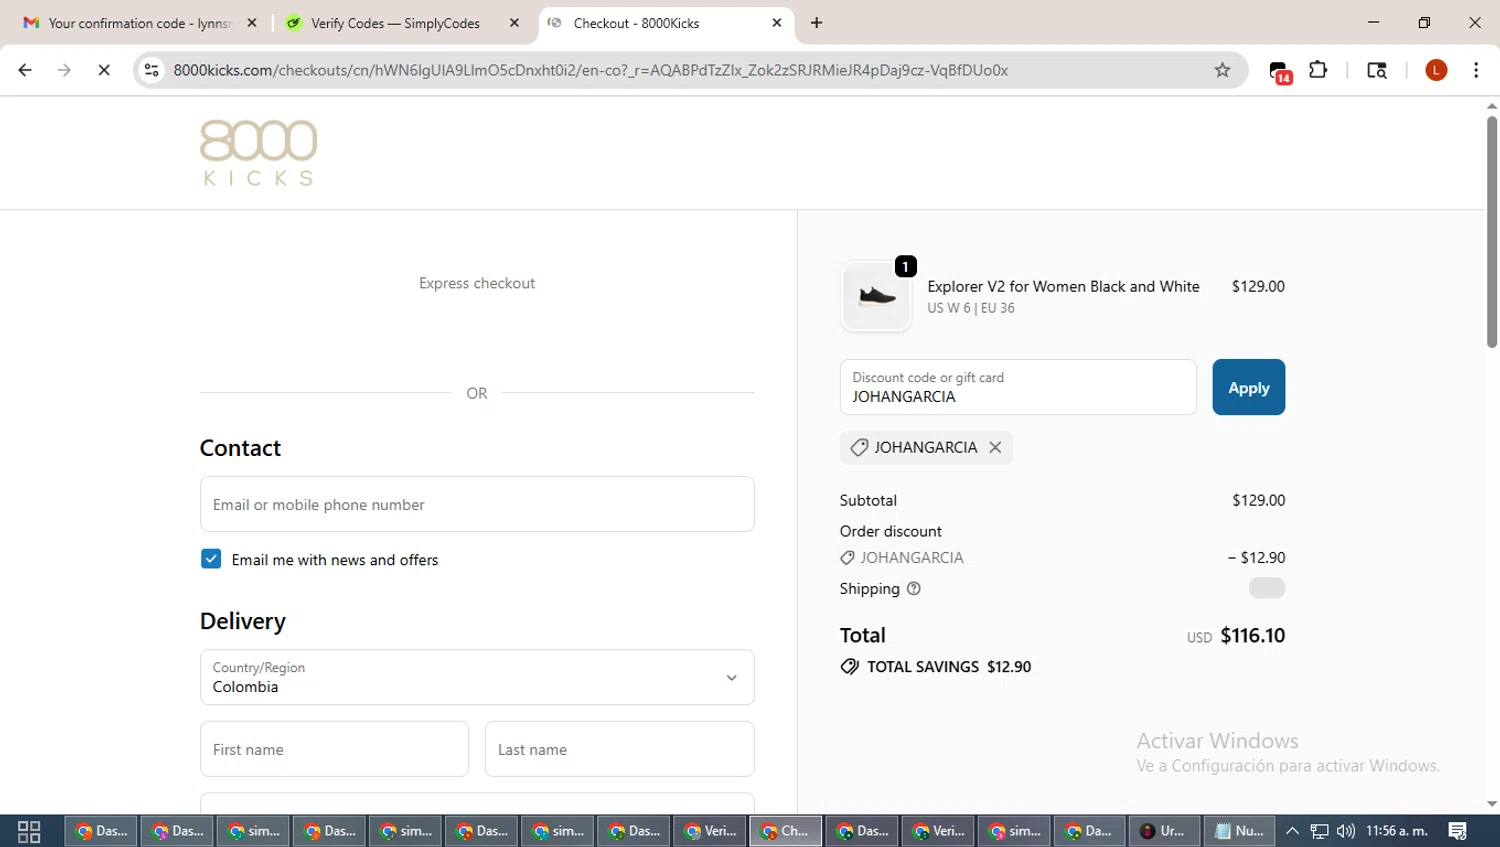Click the Discount code or gift card field
This screenshot has width=1500, height=847.
1018,387
